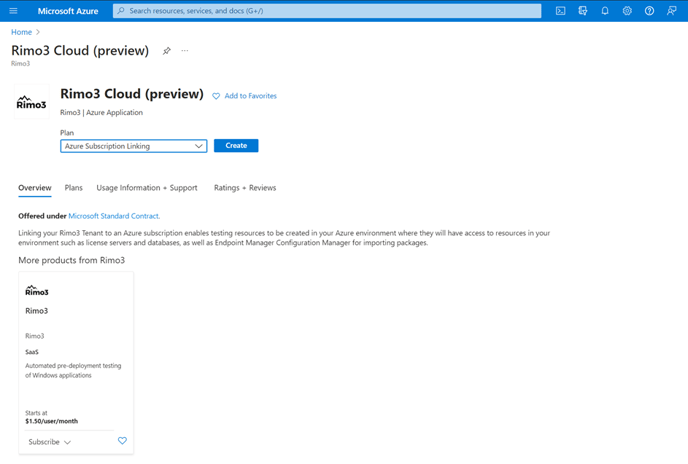Click the '$1.50/user/month' price text
This screenshot has height=464, width=688.
click(52, 421)
